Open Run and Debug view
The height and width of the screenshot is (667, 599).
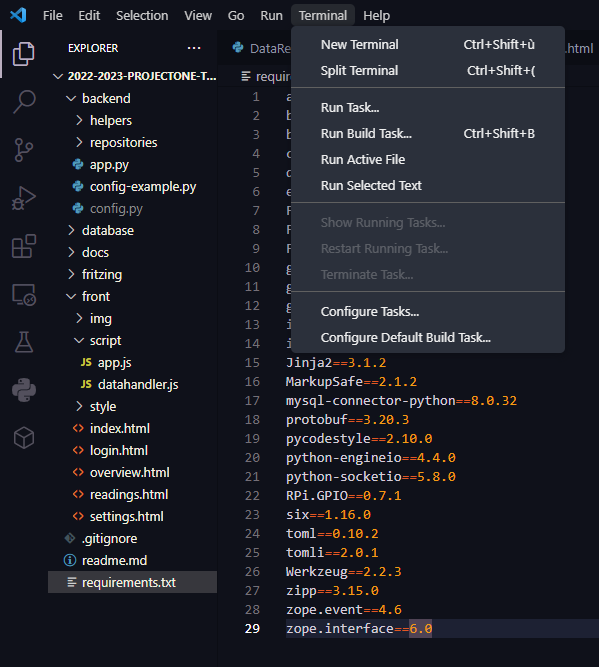pos(24,198)
